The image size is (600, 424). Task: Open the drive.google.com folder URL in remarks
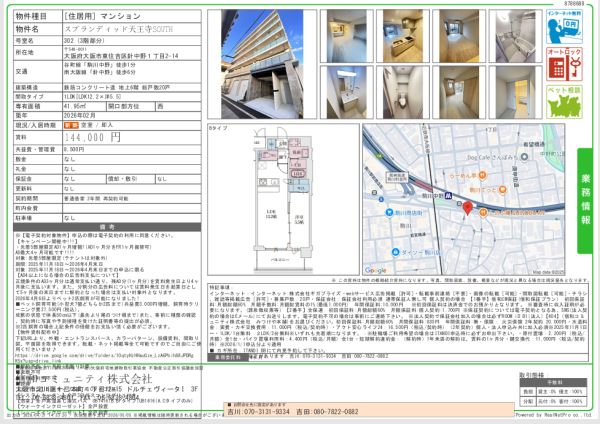pyautogui.click(x=104, y=358)
